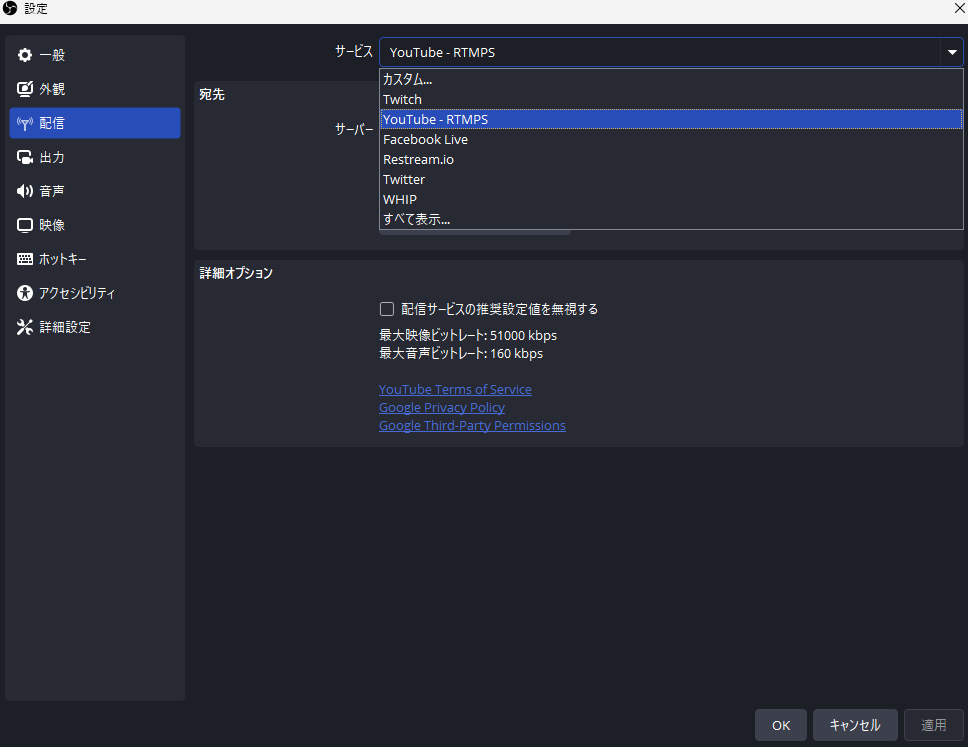Open the YouTube Terms of Service link
Image resolution: width=968 pixels, height=747 pixels.
[x=455, y=389]
